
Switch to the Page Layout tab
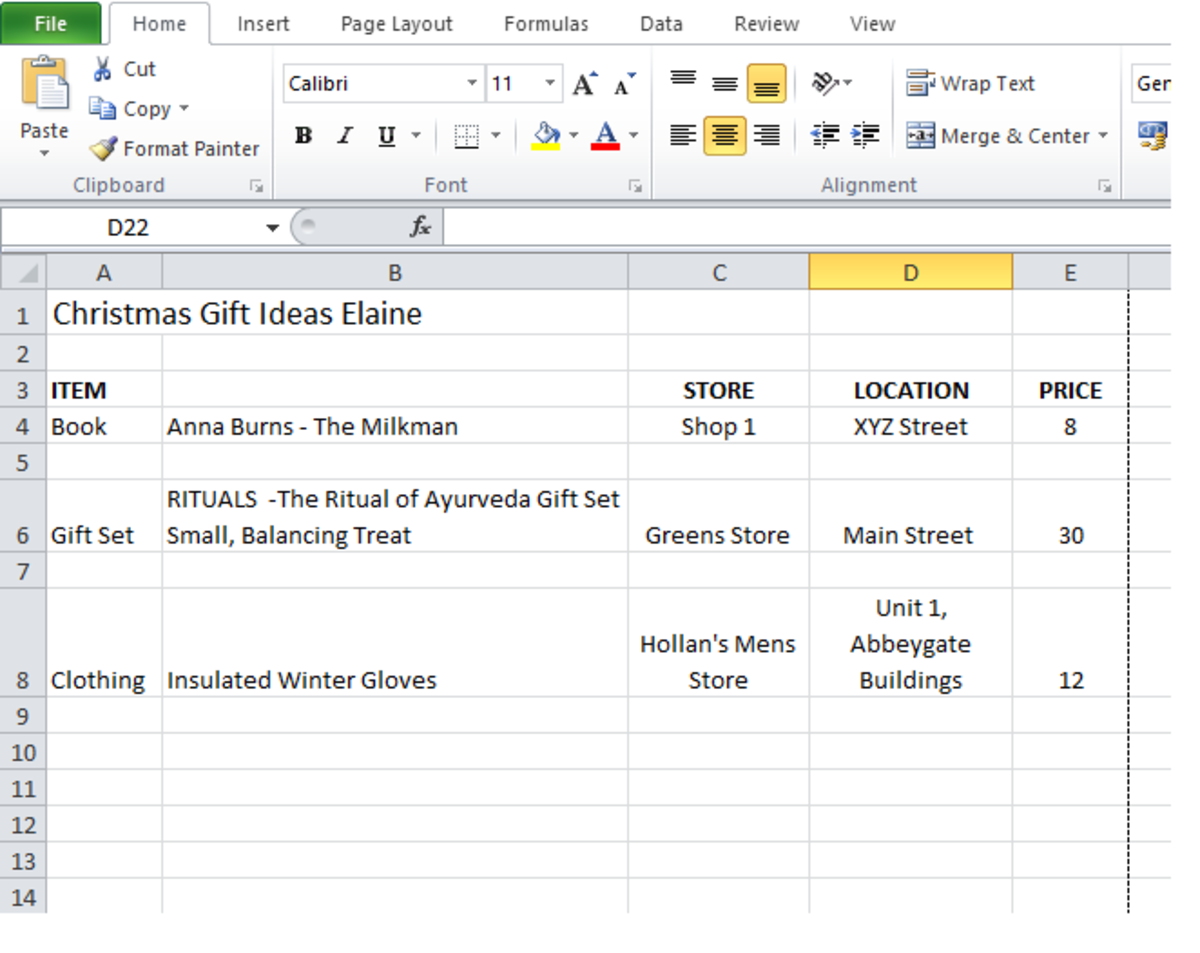point(396,24)
